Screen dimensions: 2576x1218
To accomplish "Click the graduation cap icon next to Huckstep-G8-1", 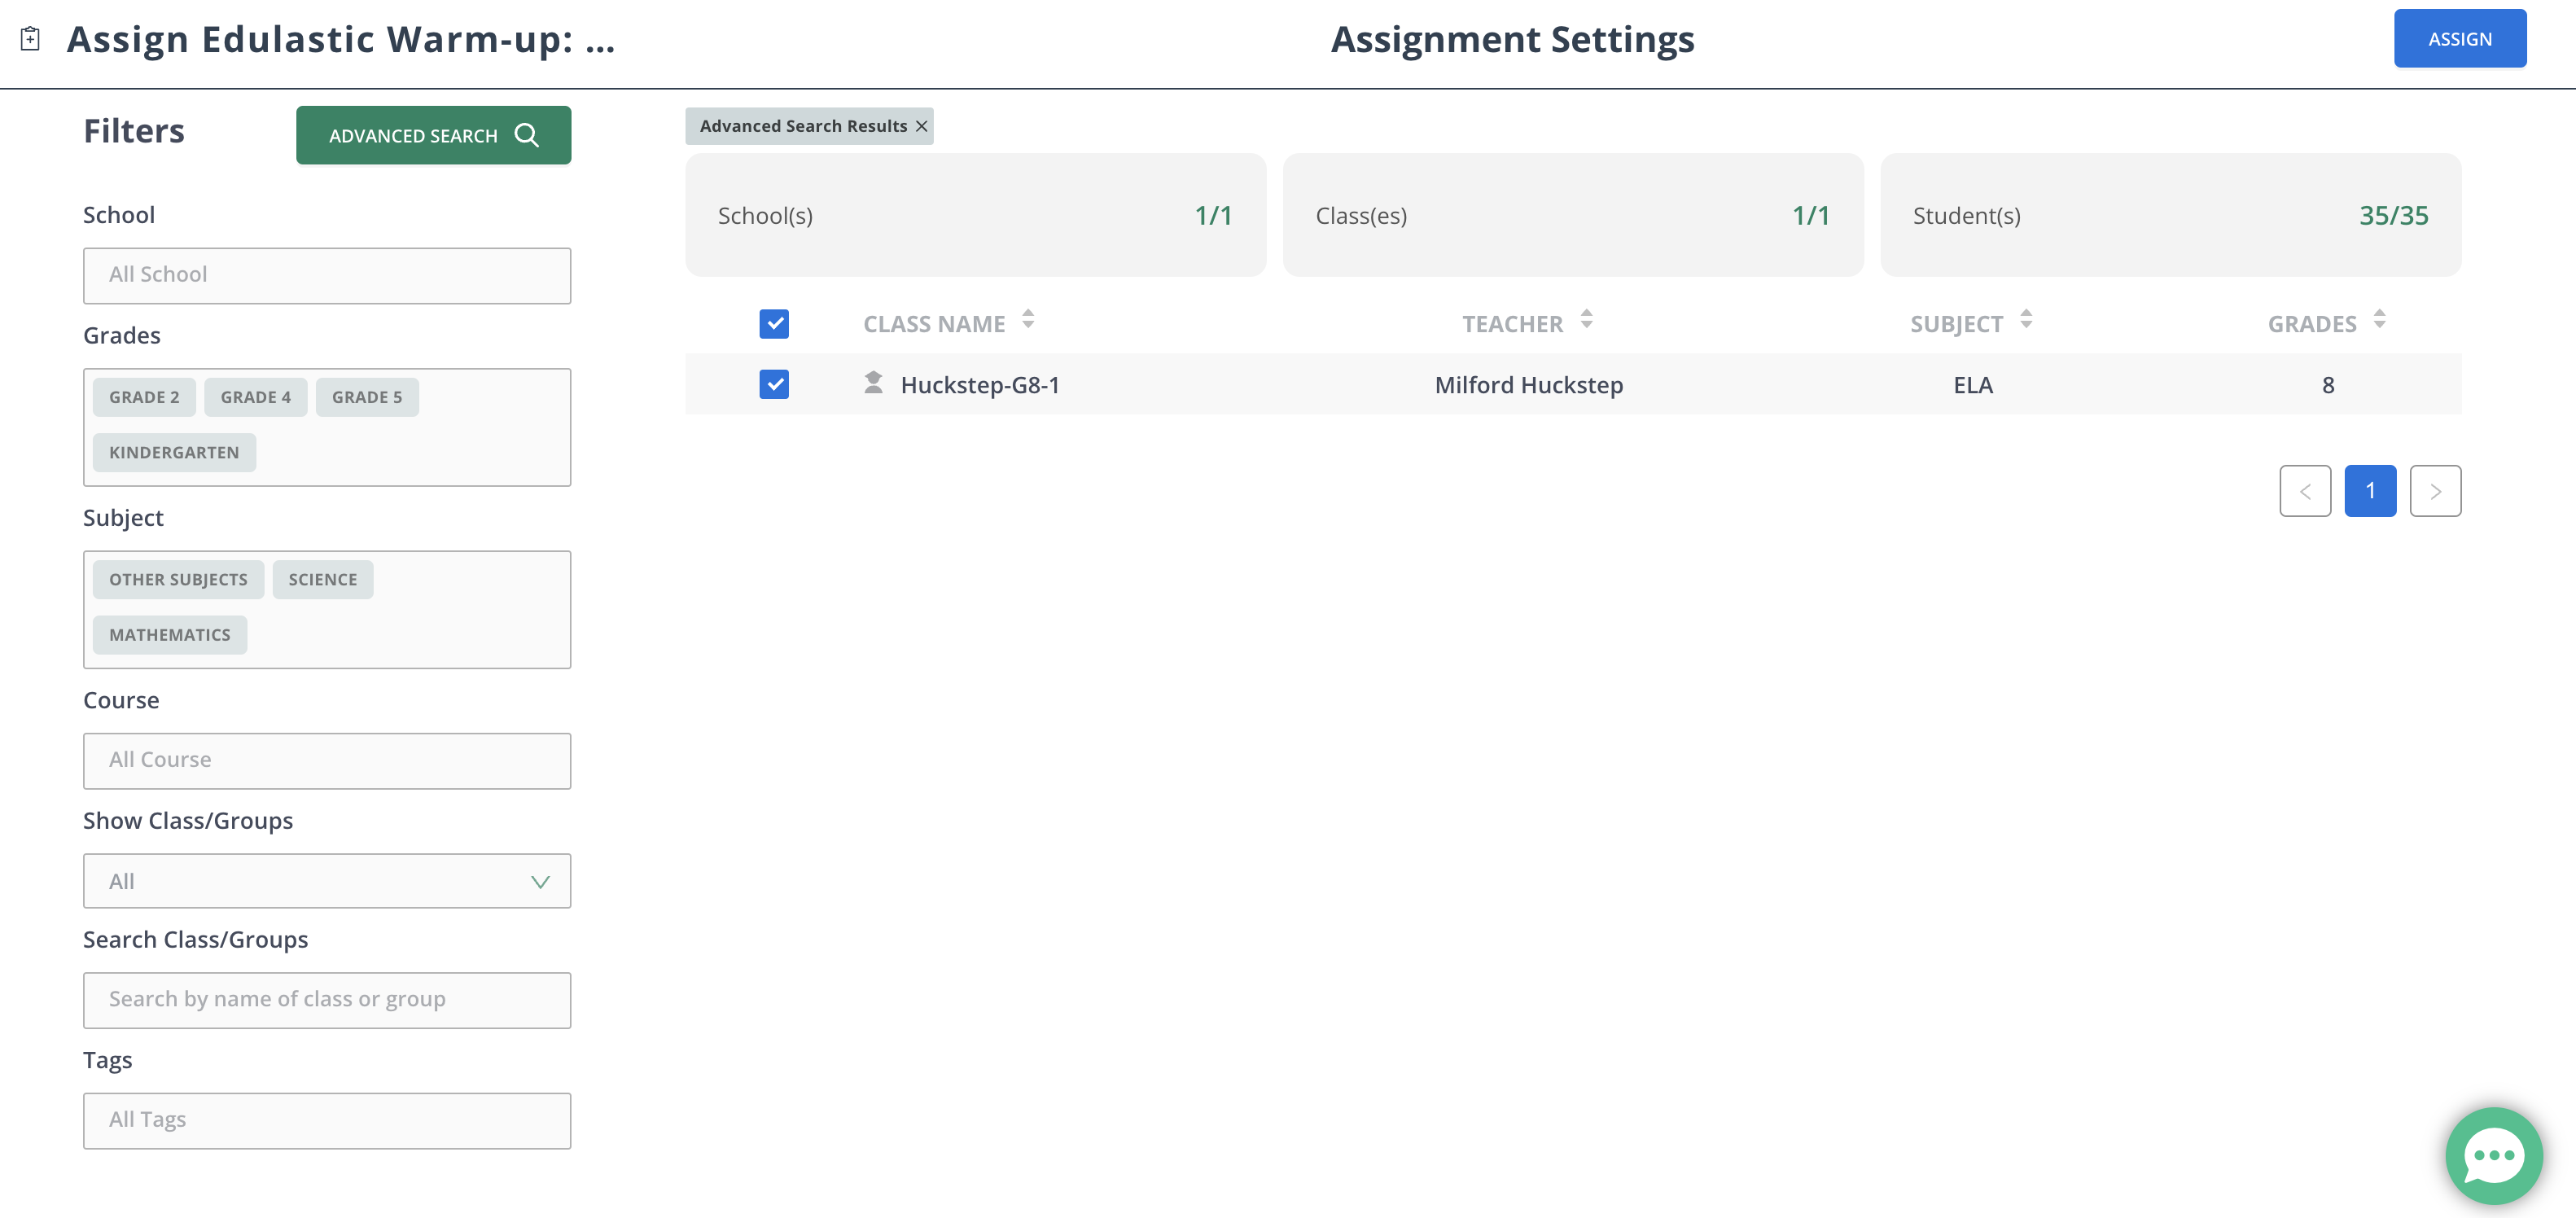I will pos(871,382).
